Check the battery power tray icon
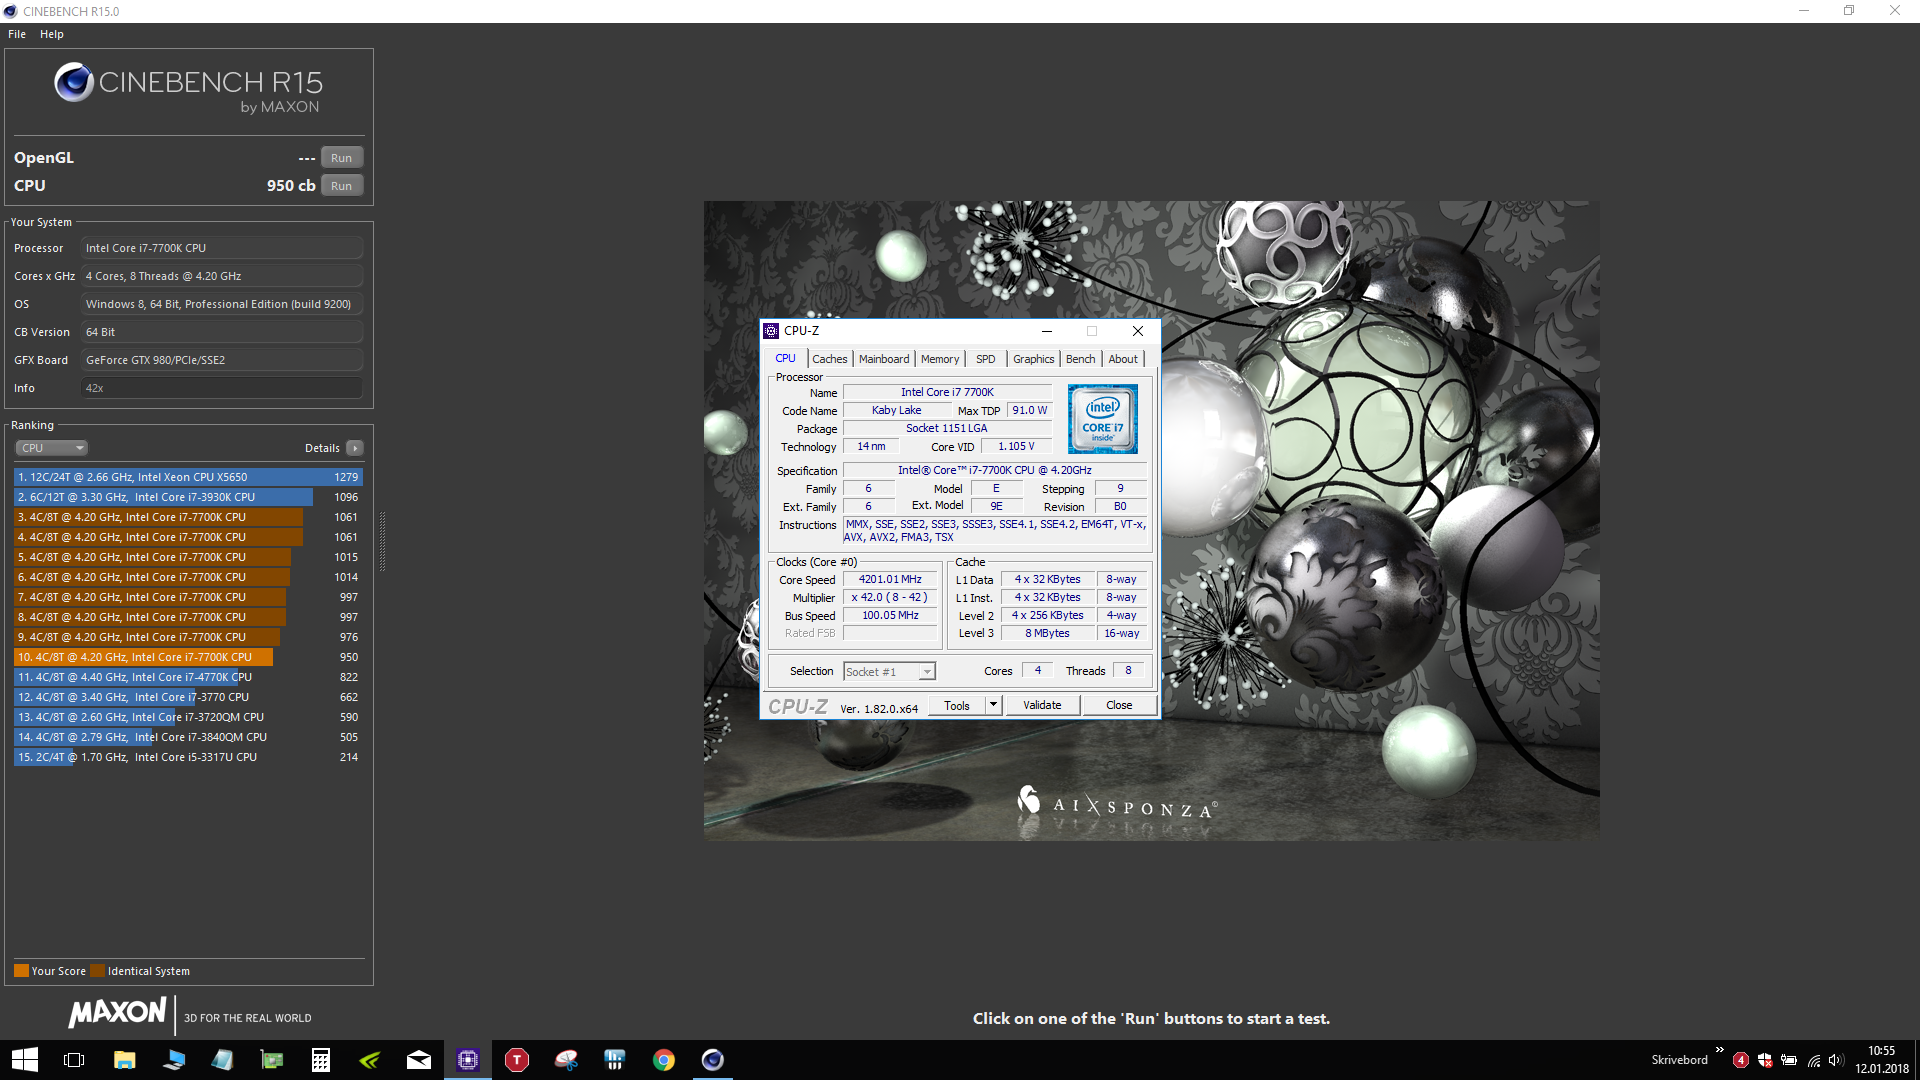This screenshot has width=1920, height=1080. (1789, 1060)
